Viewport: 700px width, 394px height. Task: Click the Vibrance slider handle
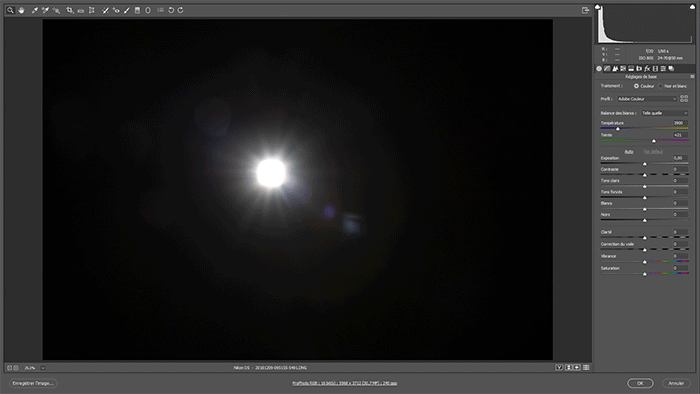(645, 262)
